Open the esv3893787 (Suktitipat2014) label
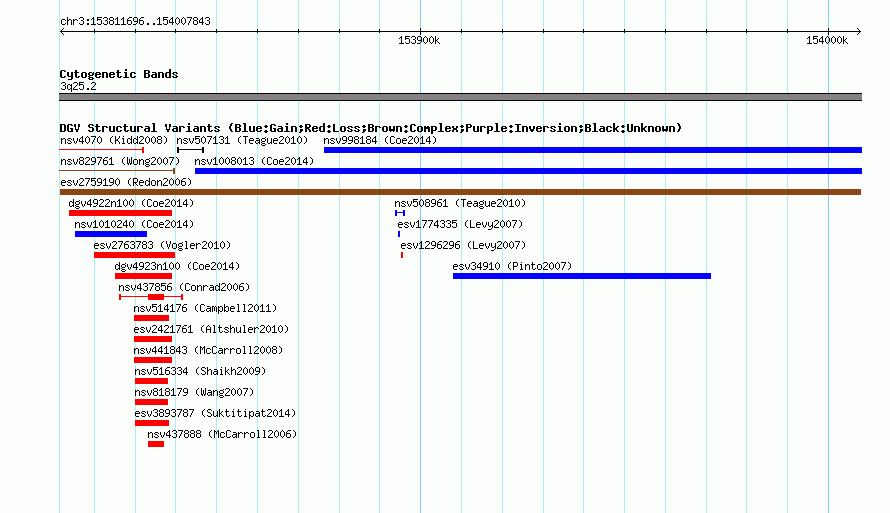This screenshot has width=890, height=513. (x=215, y=413)
